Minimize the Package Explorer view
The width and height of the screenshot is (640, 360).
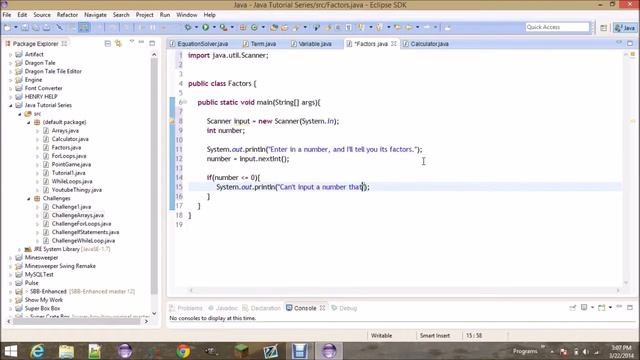click(x=142, y=42)
